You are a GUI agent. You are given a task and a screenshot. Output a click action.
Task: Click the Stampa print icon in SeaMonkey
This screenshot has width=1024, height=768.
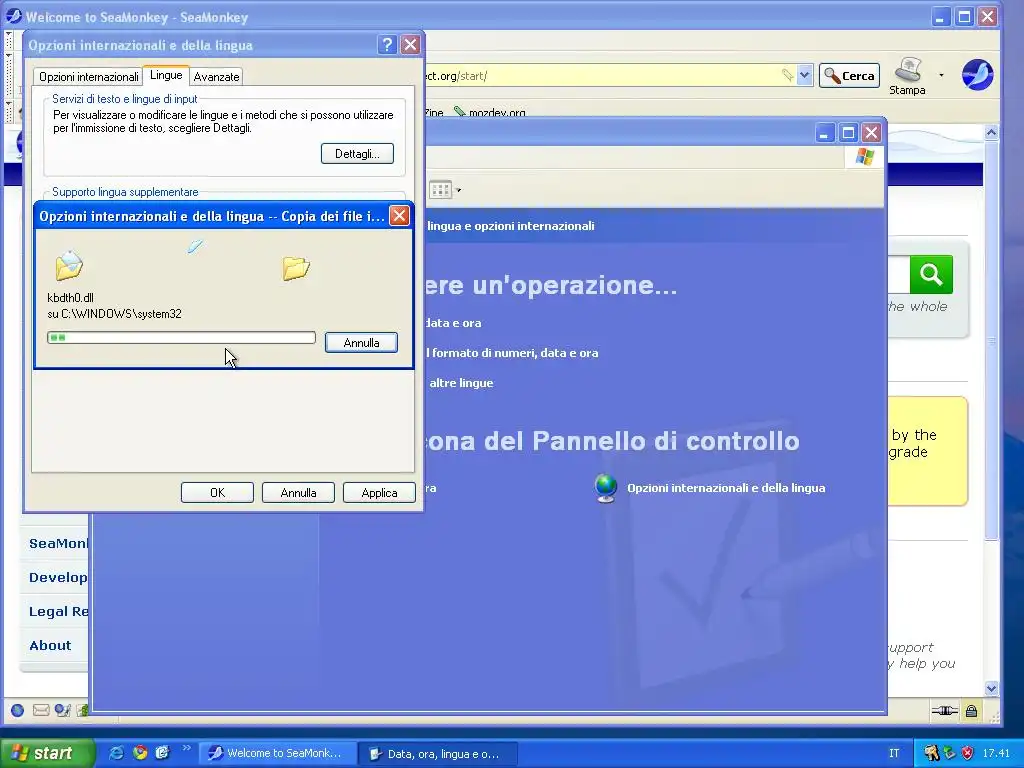(908, 76)
